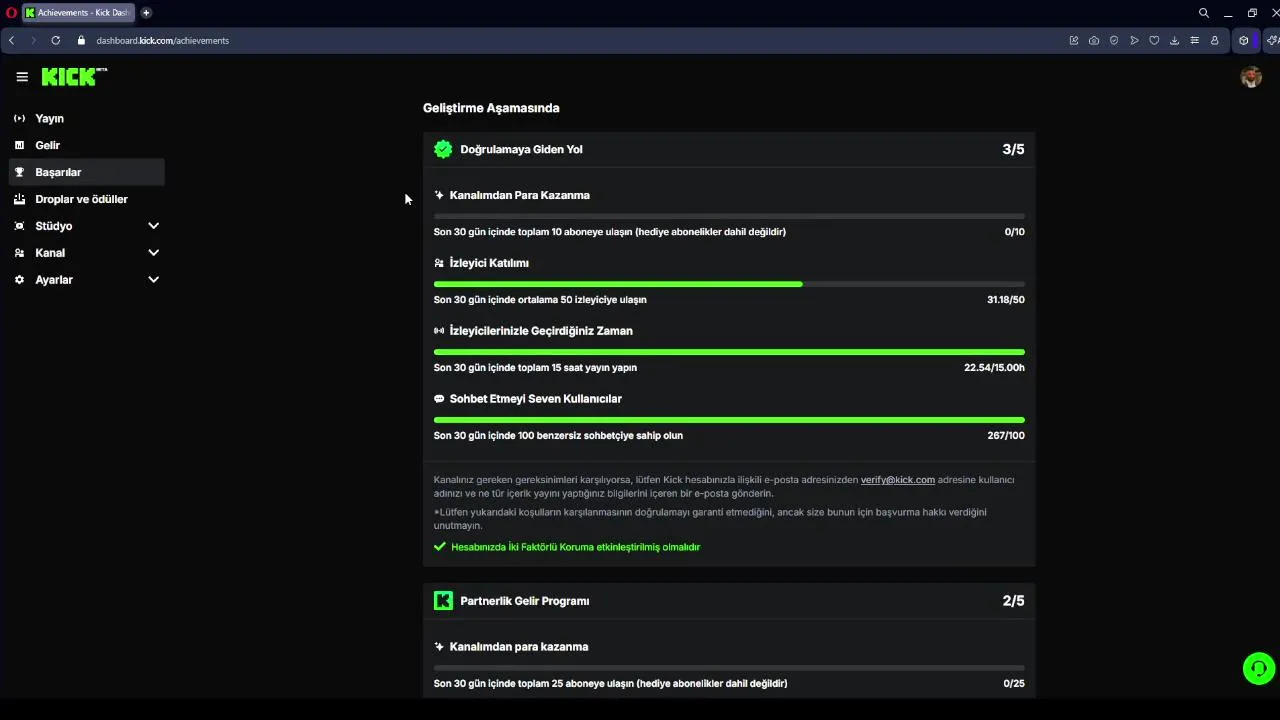Open the browser downloads icon
The image size is (1280, 720).
click(1174, 41)
